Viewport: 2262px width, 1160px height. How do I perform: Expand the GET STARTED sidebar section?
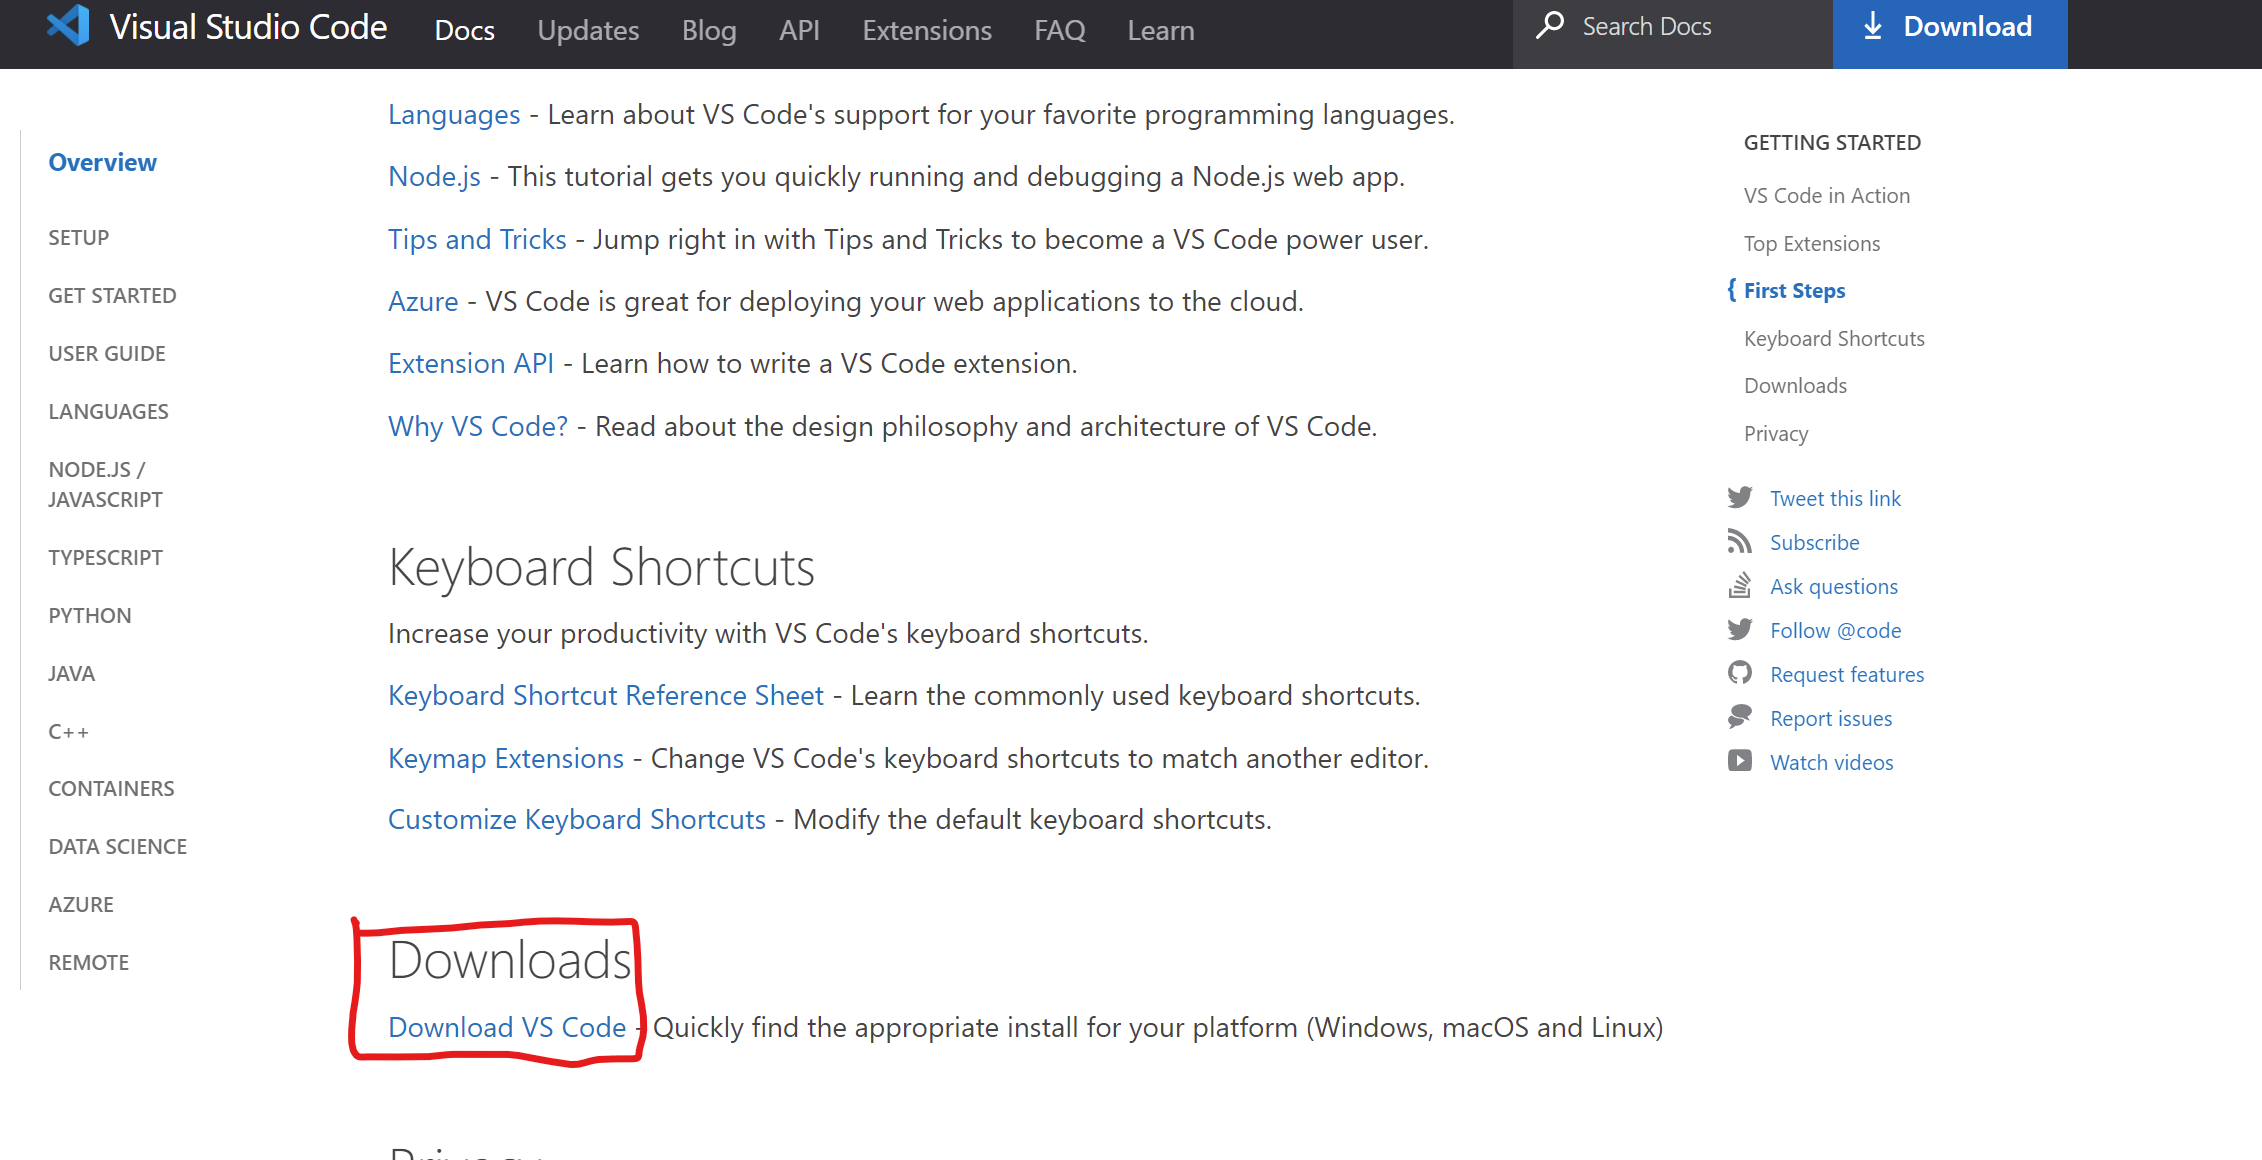[x=112, y=296]
